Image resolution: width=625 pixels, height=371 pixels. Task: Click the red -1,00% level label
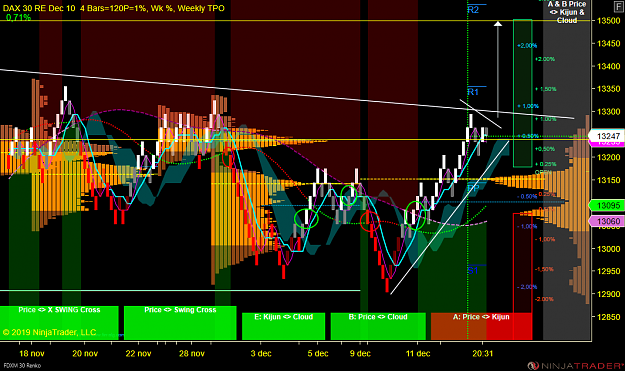tap(545, 239)
